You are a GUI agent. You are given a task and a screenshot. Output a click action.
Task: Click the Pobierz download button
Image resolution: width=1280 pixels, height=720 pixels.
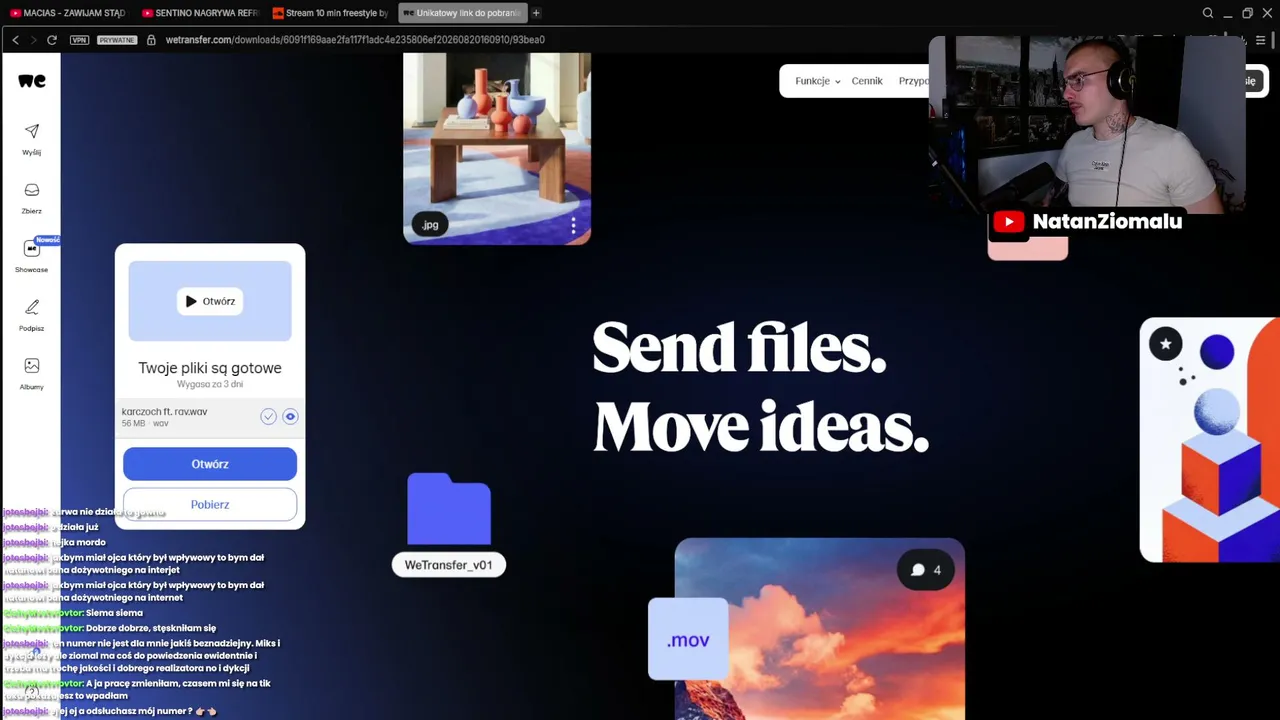pyautogui.click(x=210, y=504)
